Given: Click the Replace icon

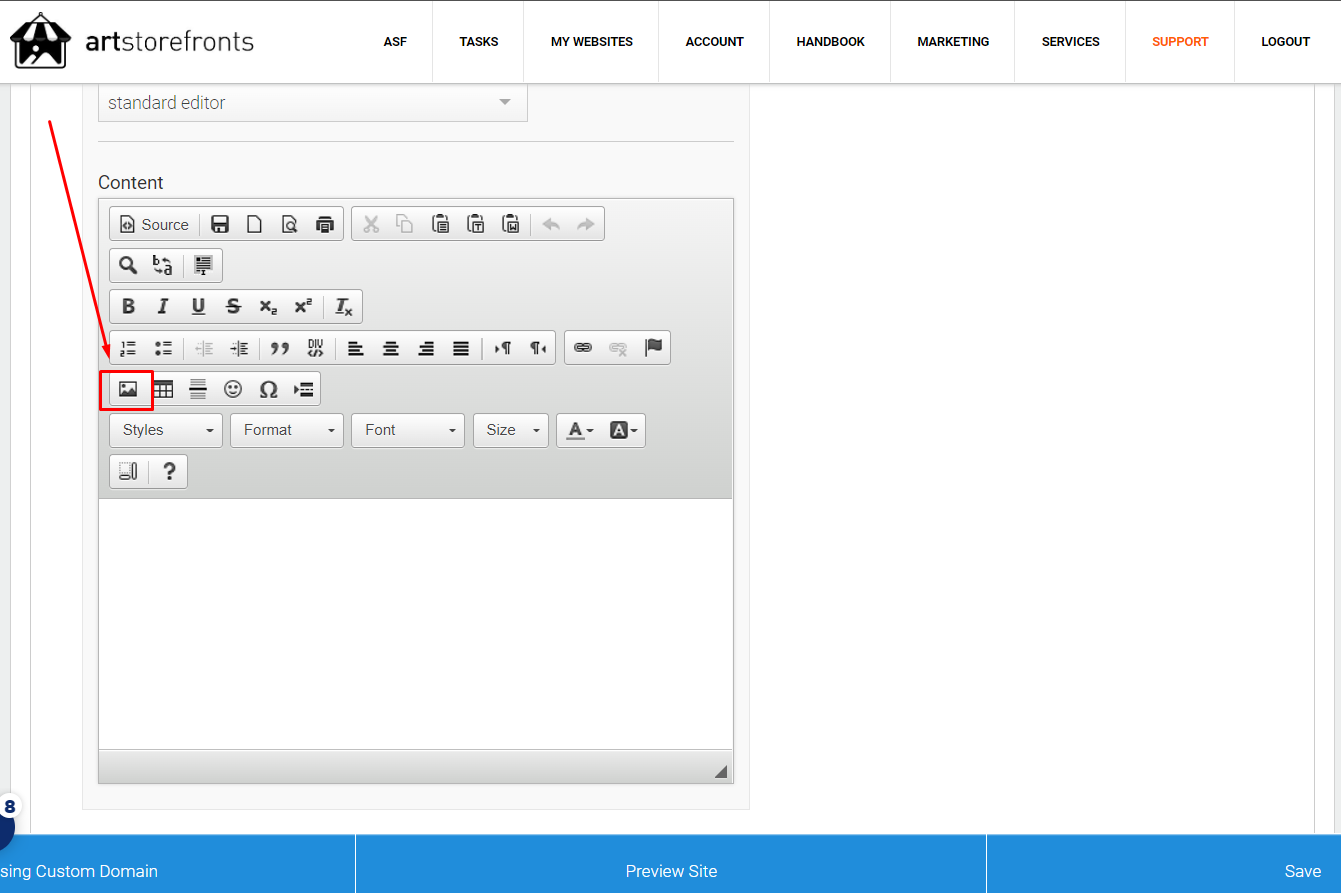Looking at the screenshot, I should pos(162,265).
